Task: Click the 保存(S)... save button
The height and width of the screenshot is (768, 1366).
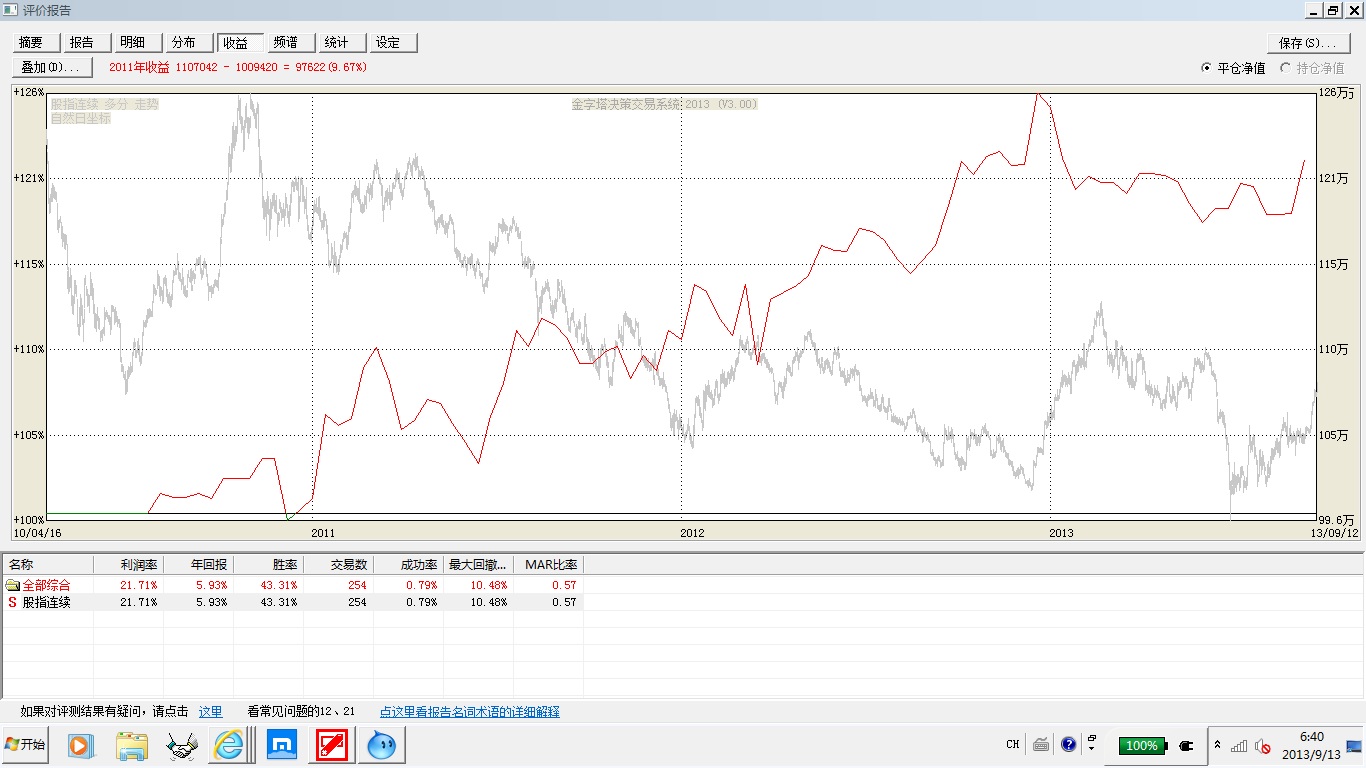Action: [1307, 43]
